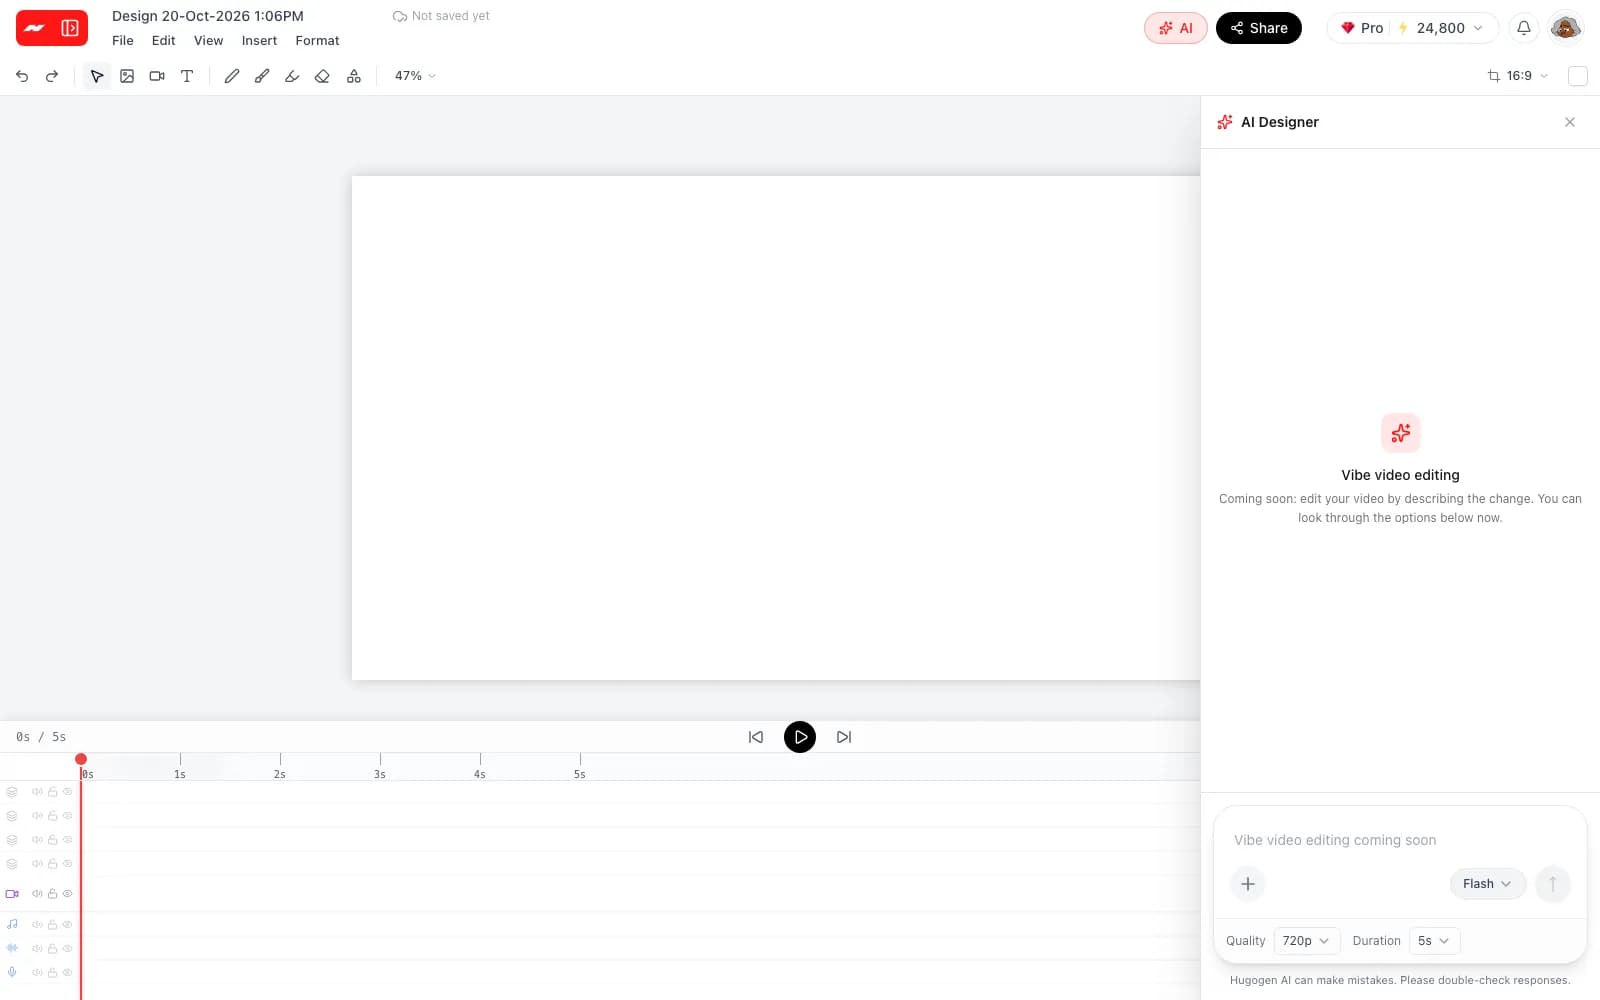Toggle lock on the video track

click(52, 894)
